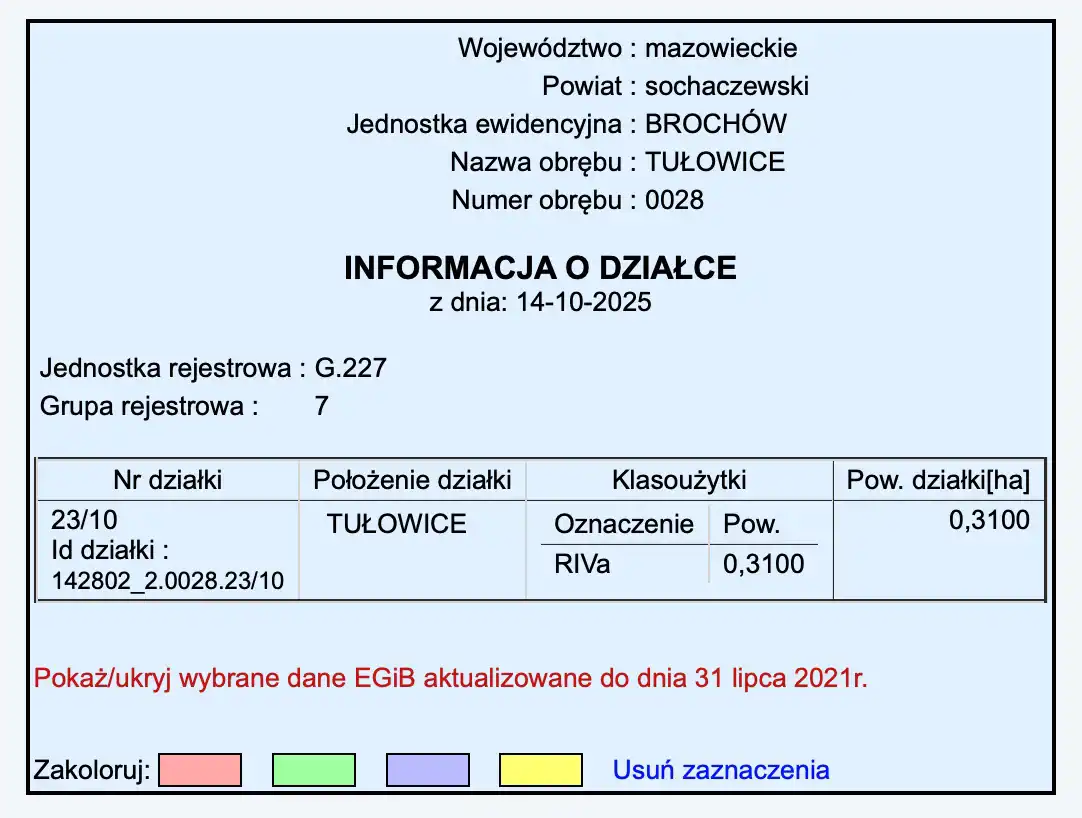Viewport: 1082px width, 818px height.
Task: Click the 'INFORMACJA O DZIAŁCE' heading
Action: click(540, 268)
